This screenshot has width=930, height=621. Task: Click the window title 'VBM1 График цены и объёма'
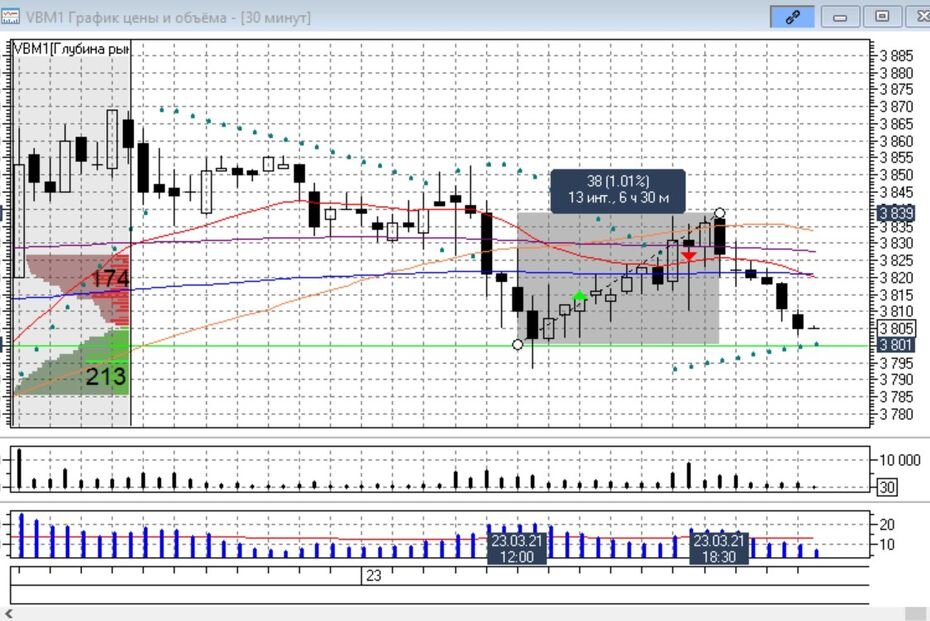click(x=127, y=18)
